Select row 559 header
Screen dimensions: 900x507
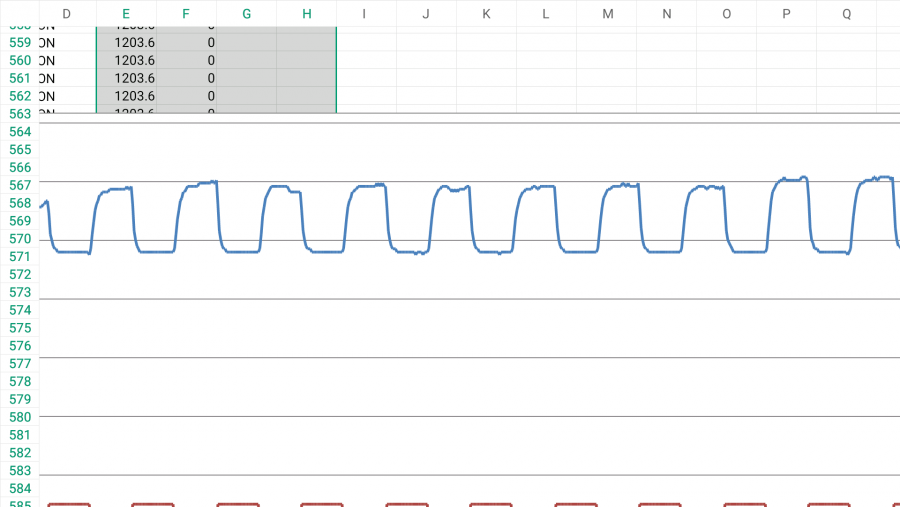click(x=19, y=43)
